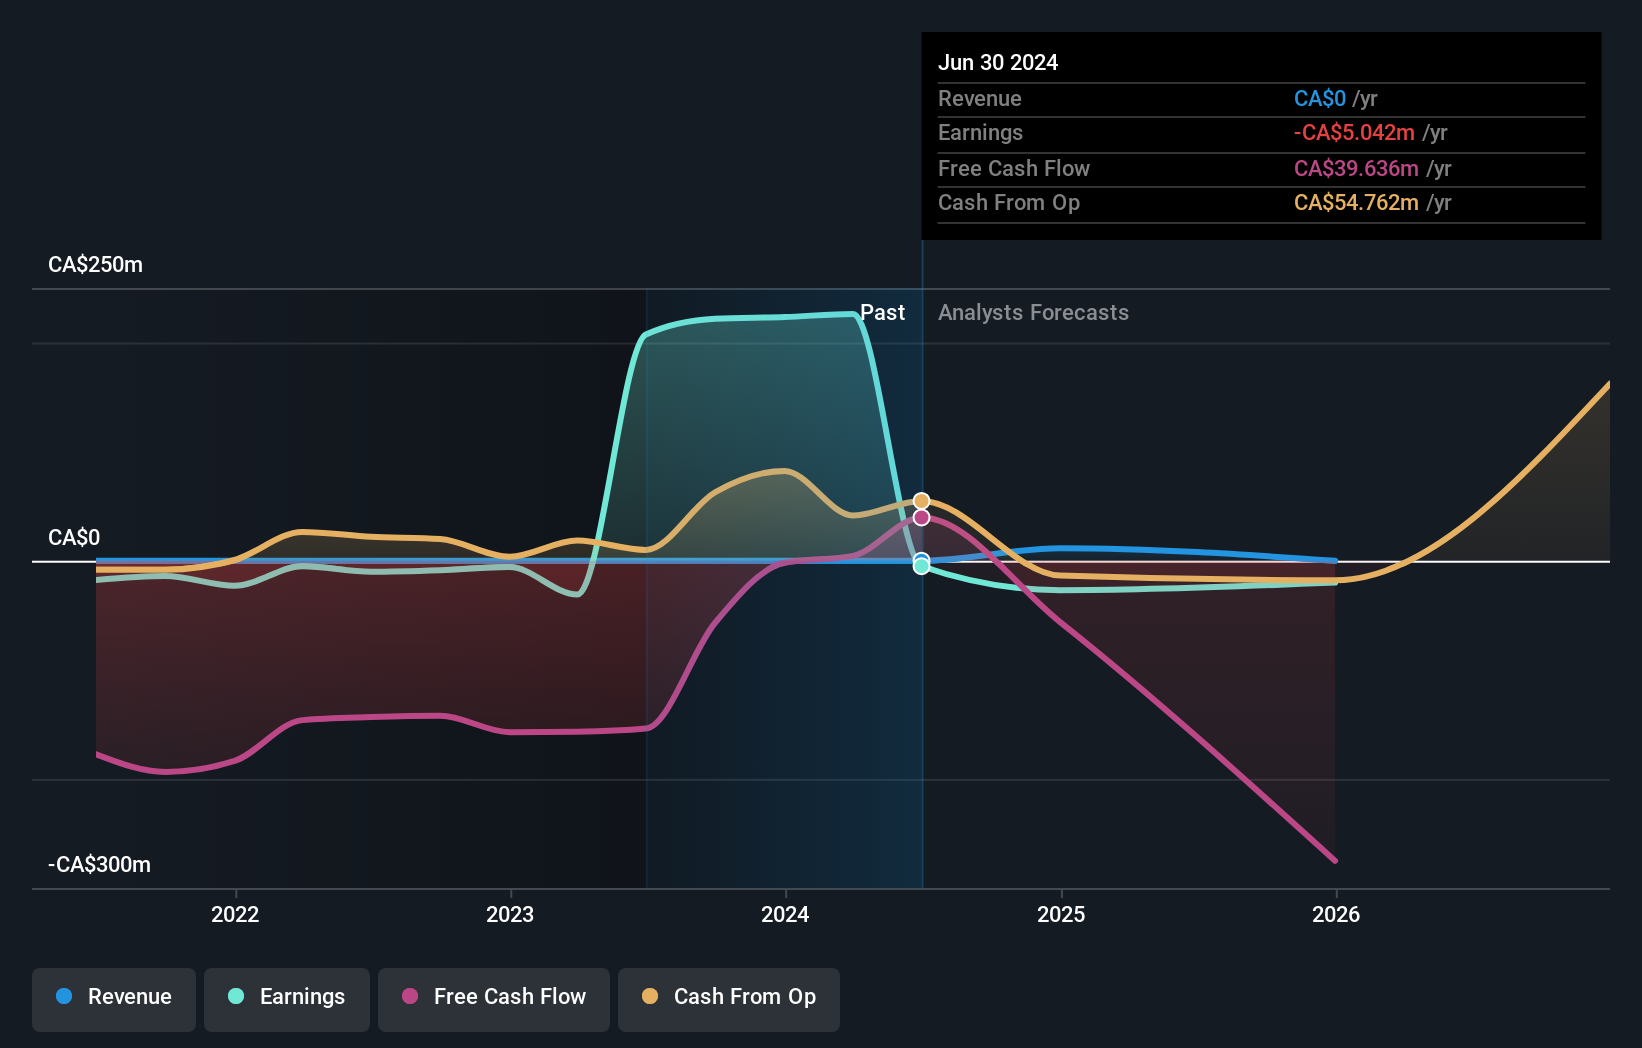Click the Jun 30 2024 tooltip date
The width and height of the screenshot is (1642, 1048).
click(x=998, y=62)
